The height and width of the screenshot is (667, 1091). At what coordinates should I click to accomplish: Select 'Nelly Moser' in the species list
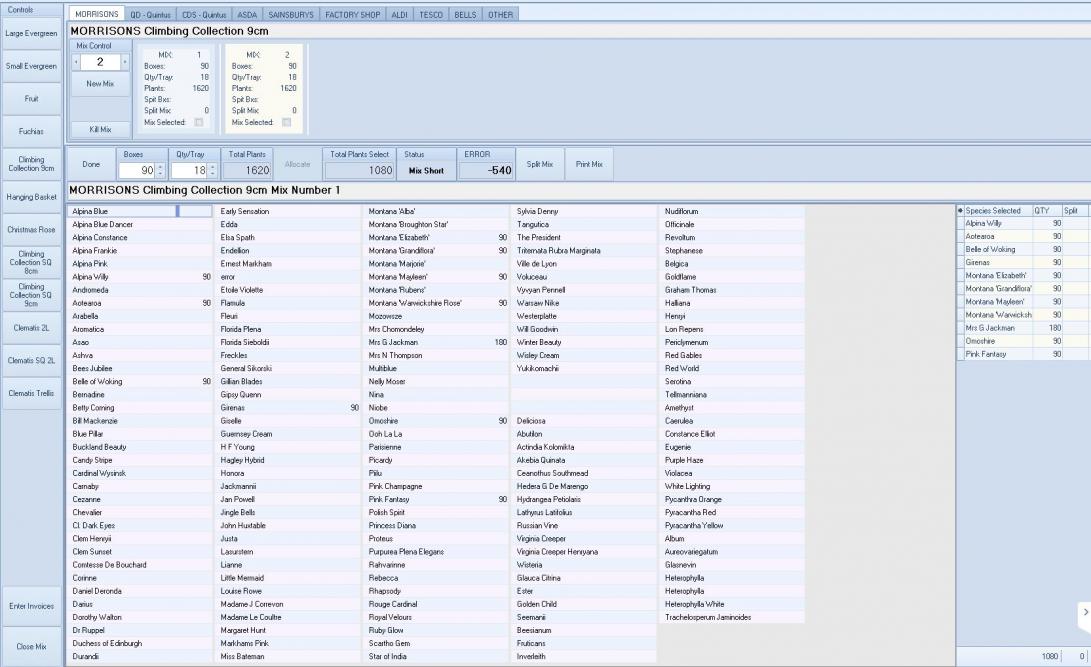[387, 382]
